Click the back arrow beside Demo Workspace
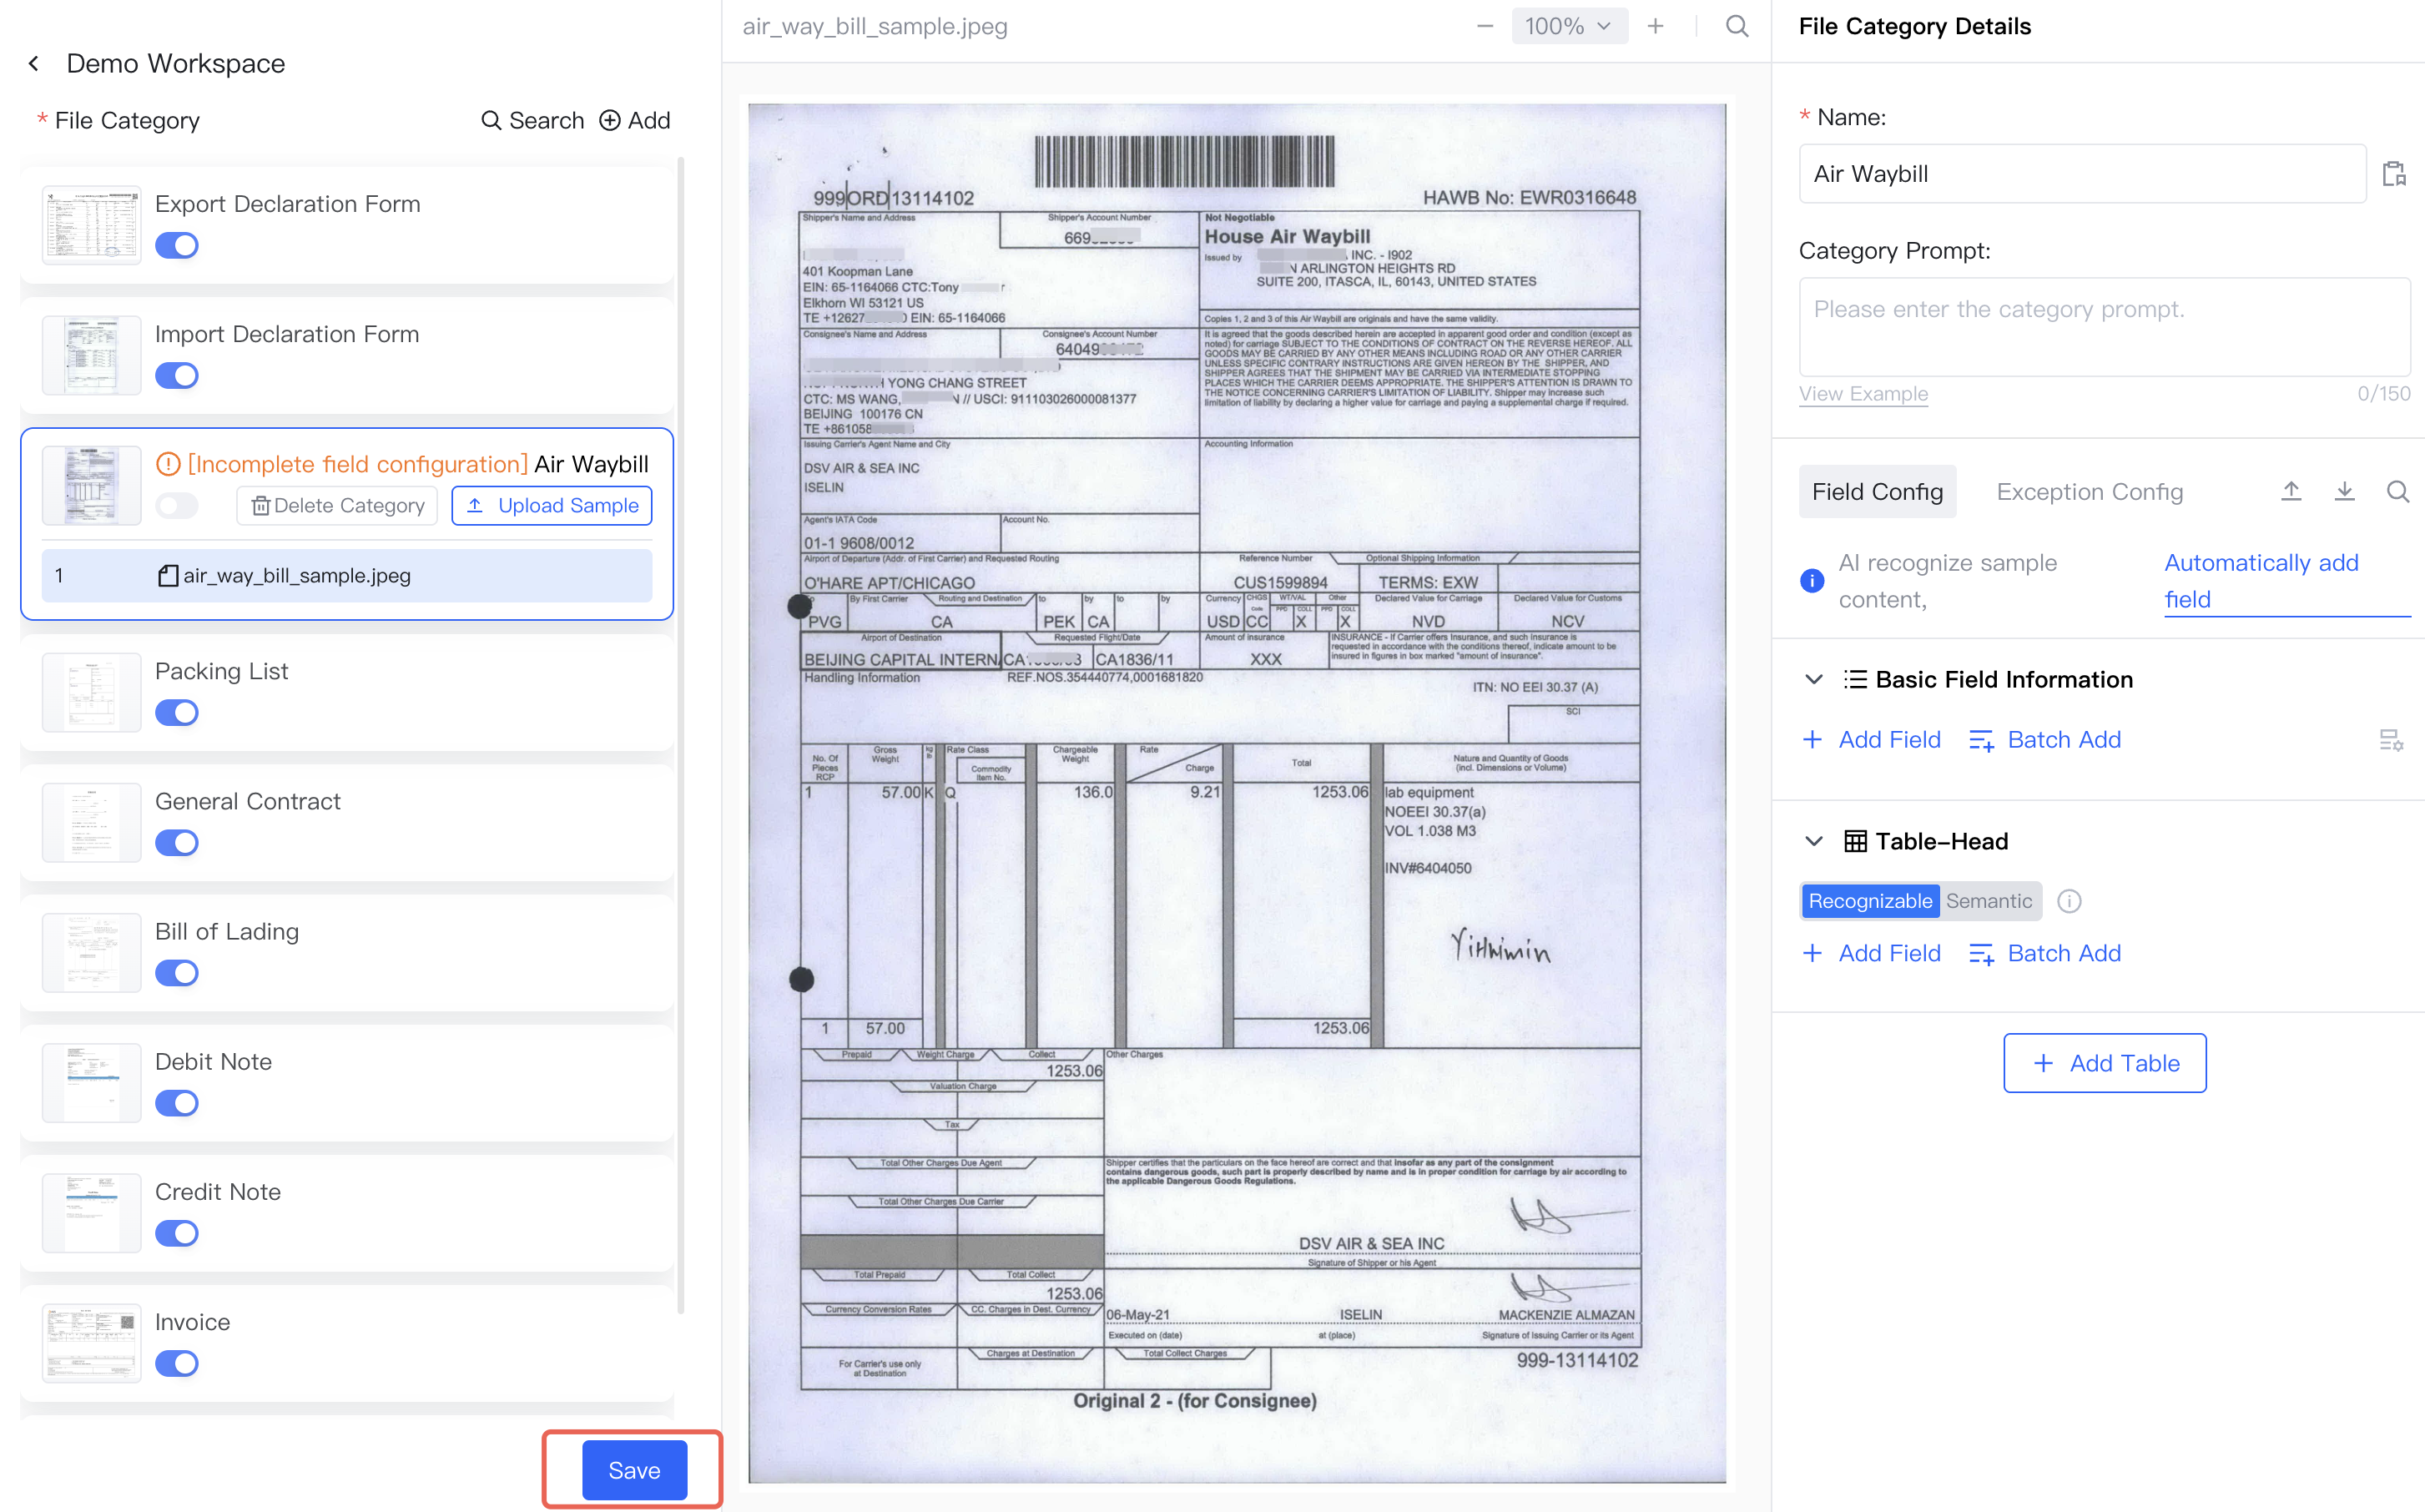2425x1512 pixels. click(x=34, y=64)
